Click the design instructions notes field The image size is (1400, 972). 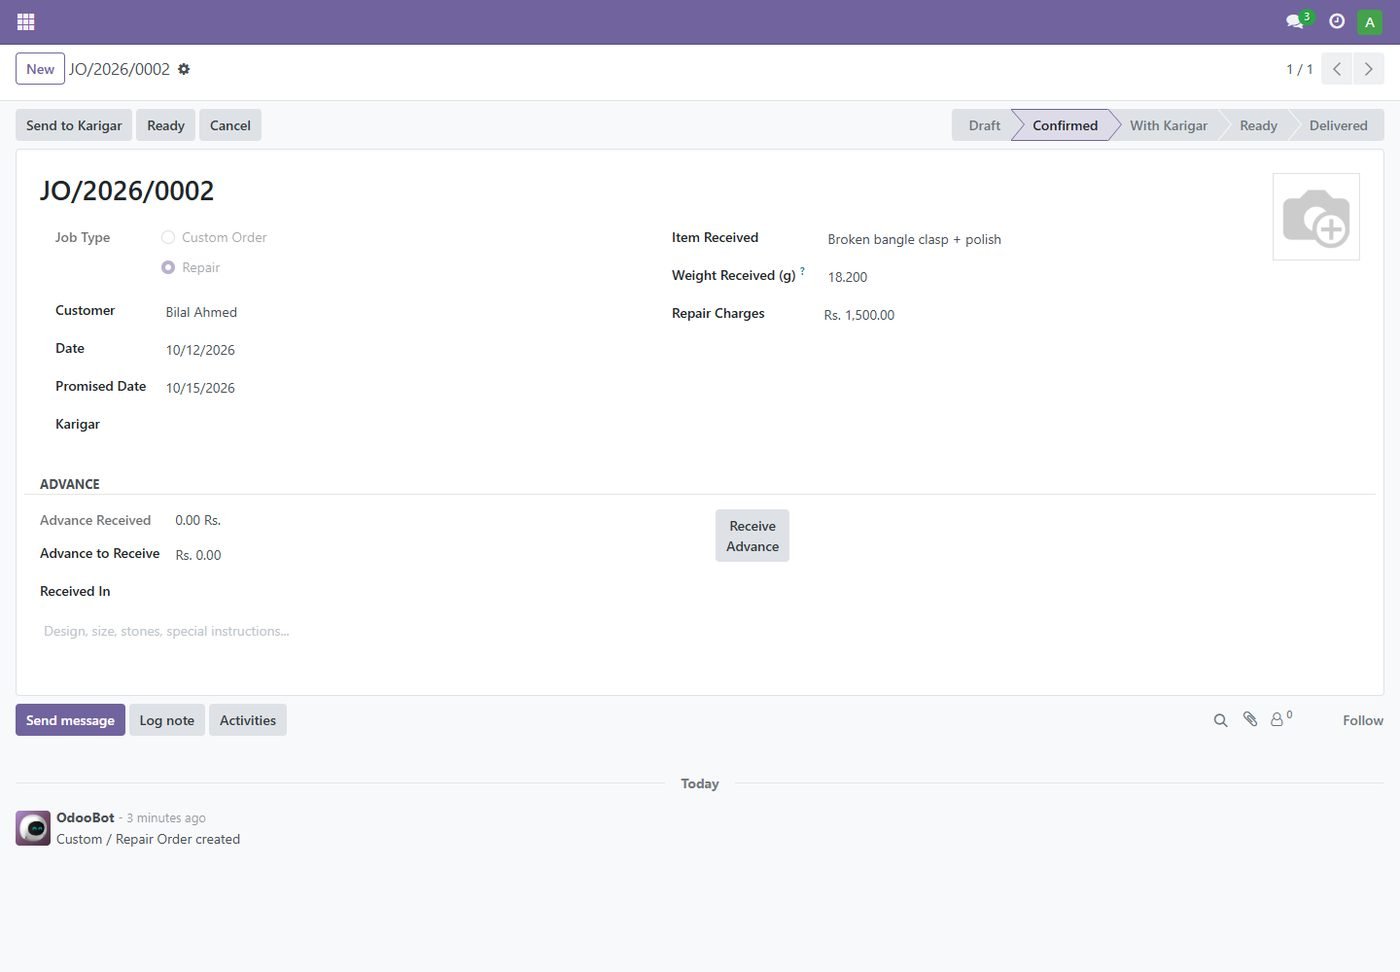click(700, 632)
